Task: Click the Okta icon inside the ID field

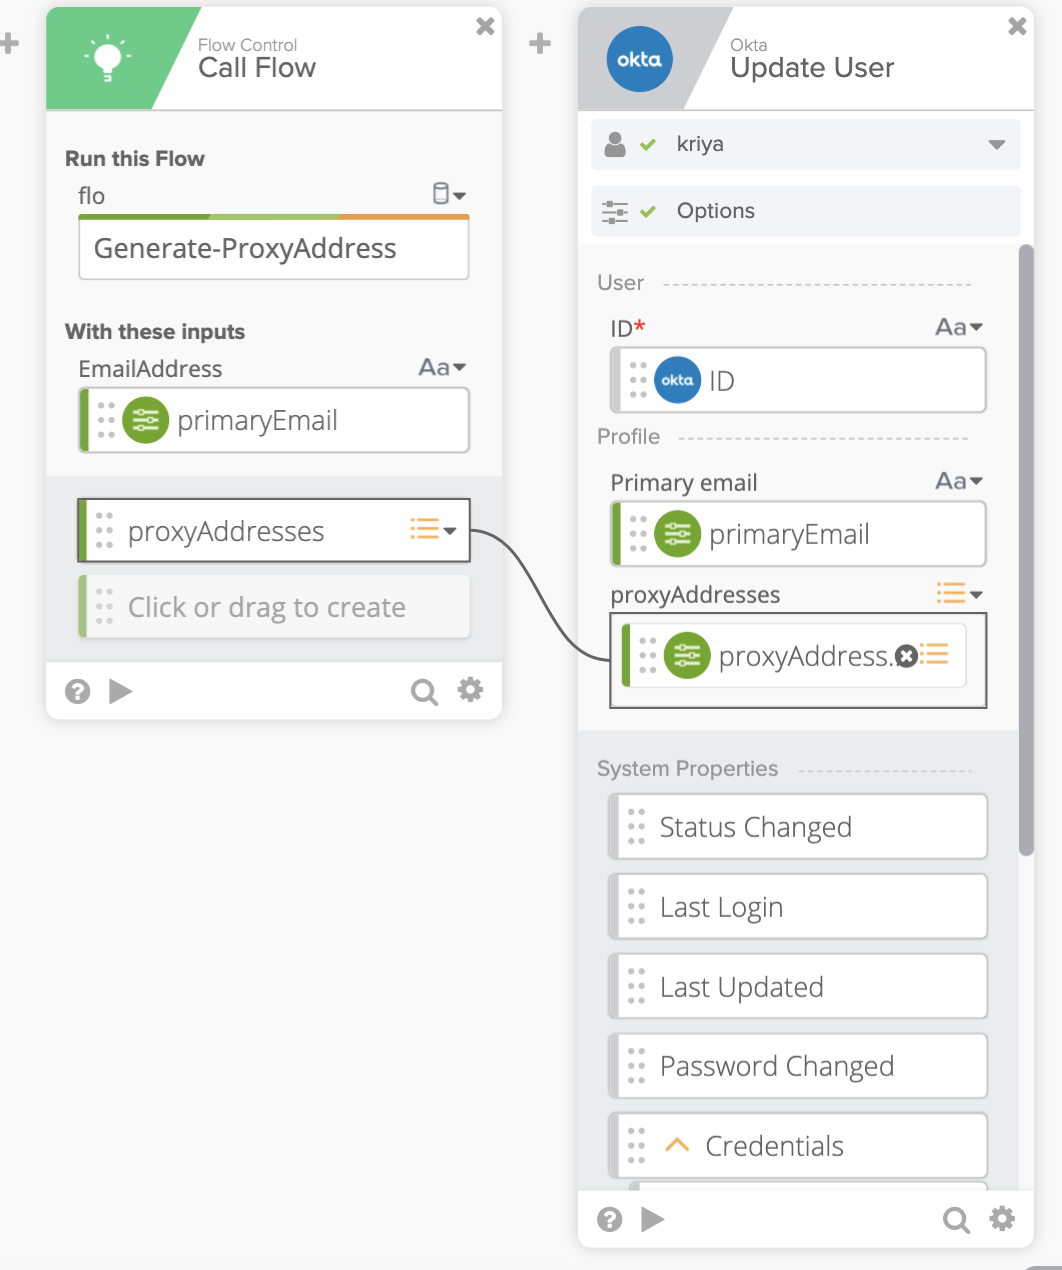Action: click(x=677, y=380)
